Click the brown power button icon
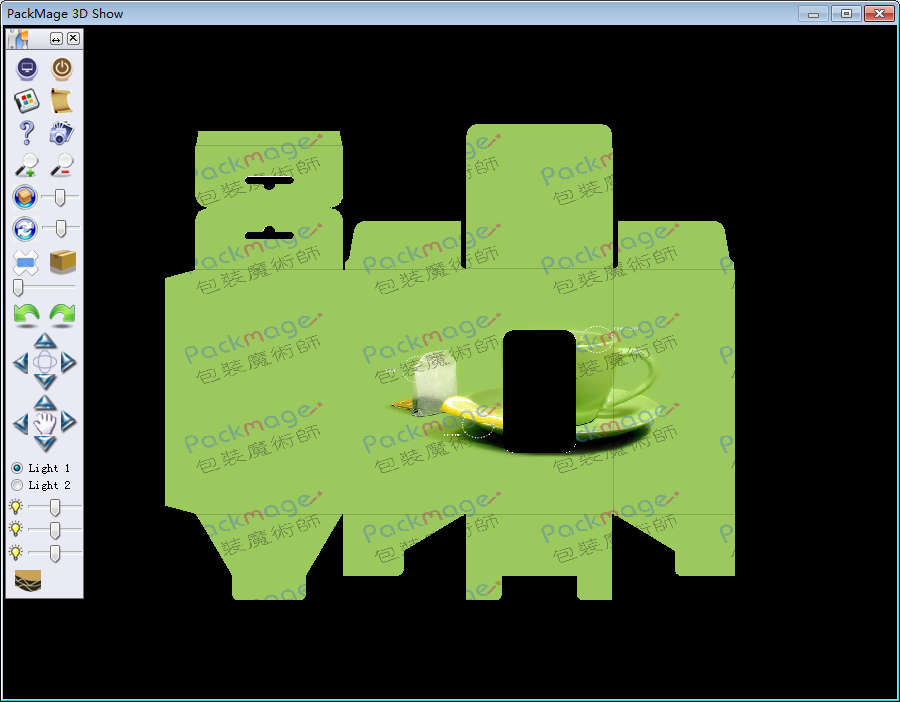 [x=61, y=69]
